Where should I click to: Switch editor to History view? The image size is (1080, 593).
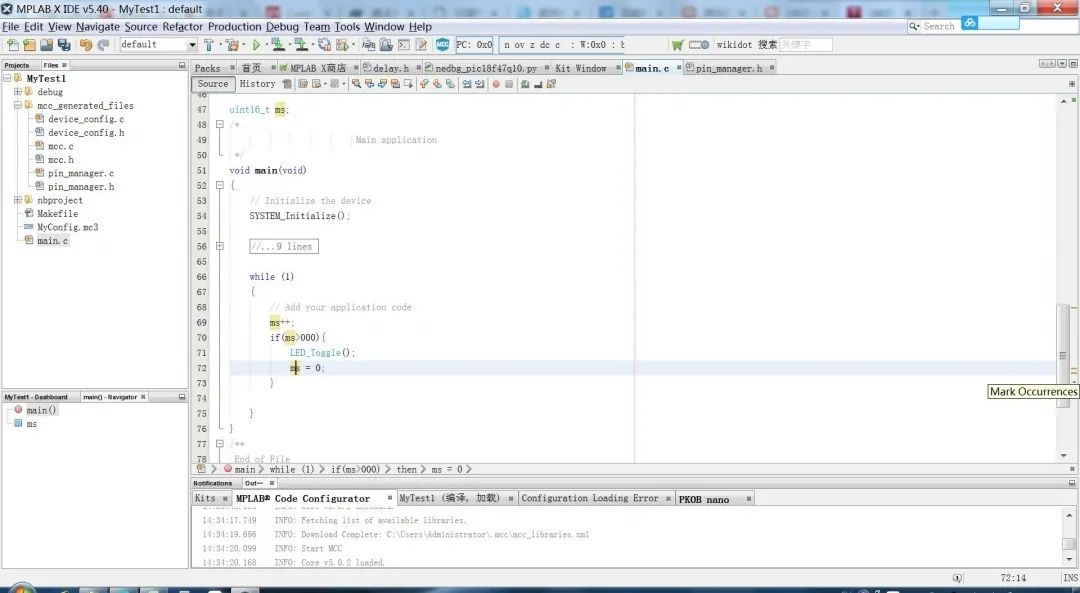coord(257,84)
